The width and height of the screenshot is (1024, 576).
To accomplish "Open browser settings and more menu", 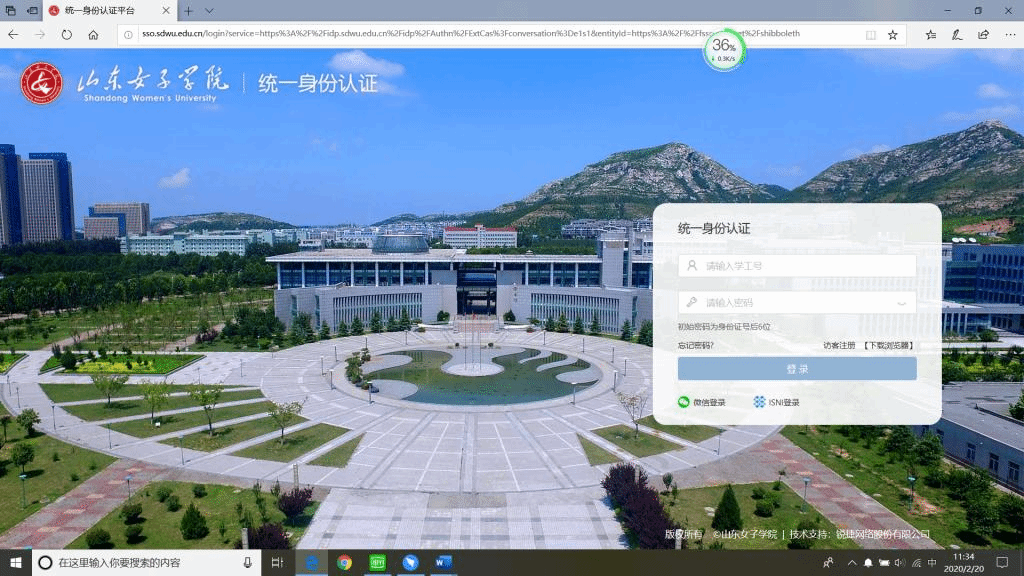I will pos(1009,34).
